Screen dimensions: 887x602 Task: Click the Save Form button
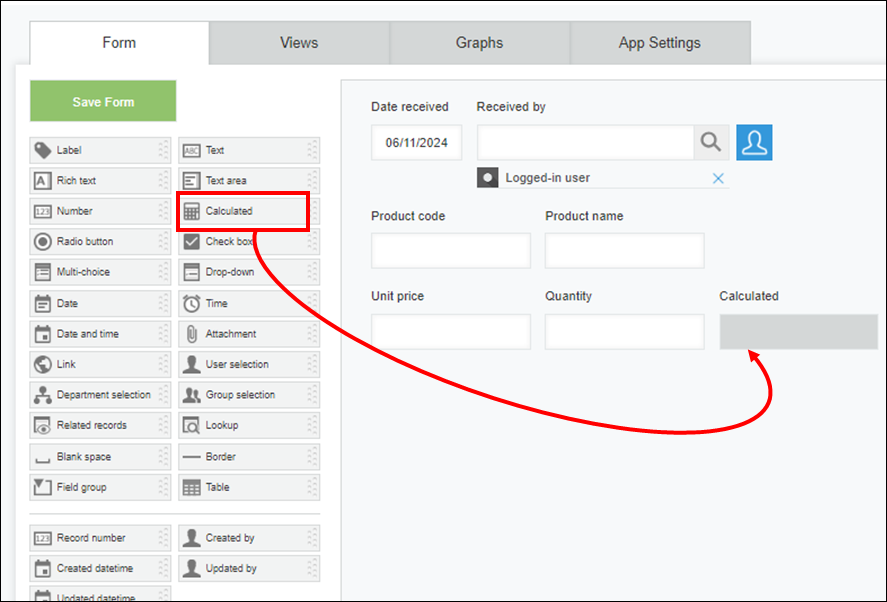(x=102, y=101)
